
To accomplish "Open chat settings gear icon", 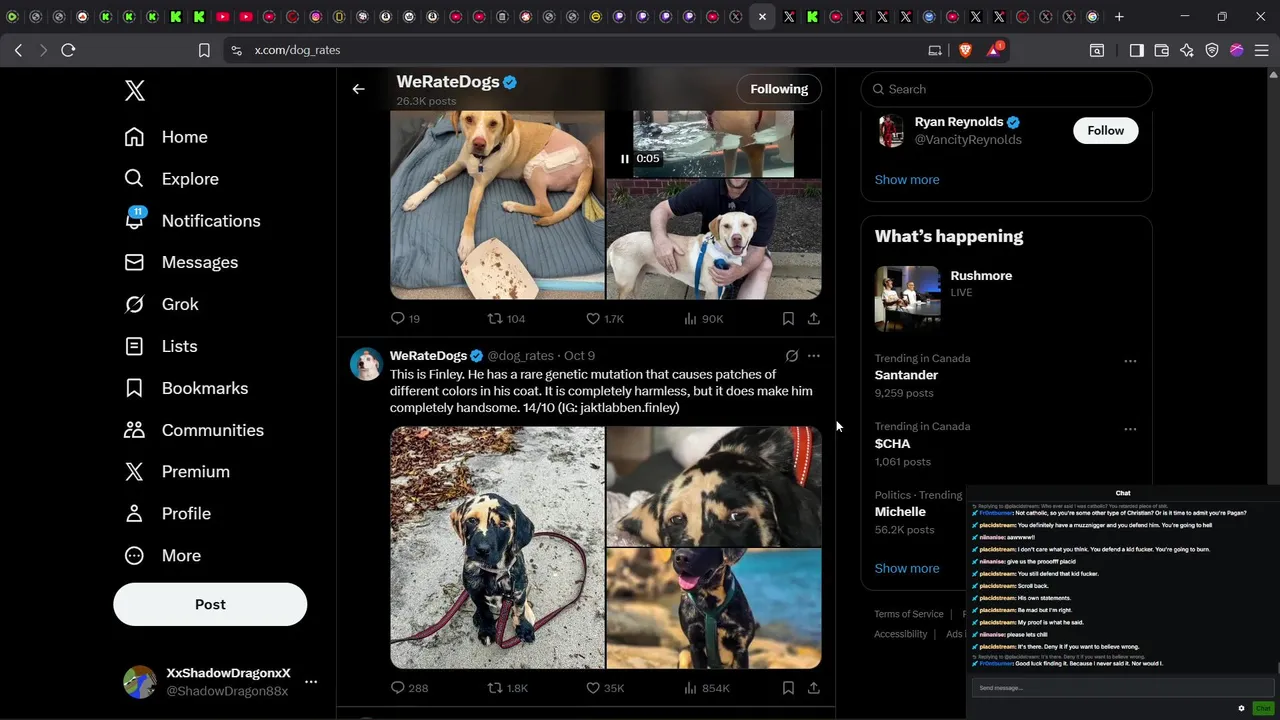I will (1242, 708).
